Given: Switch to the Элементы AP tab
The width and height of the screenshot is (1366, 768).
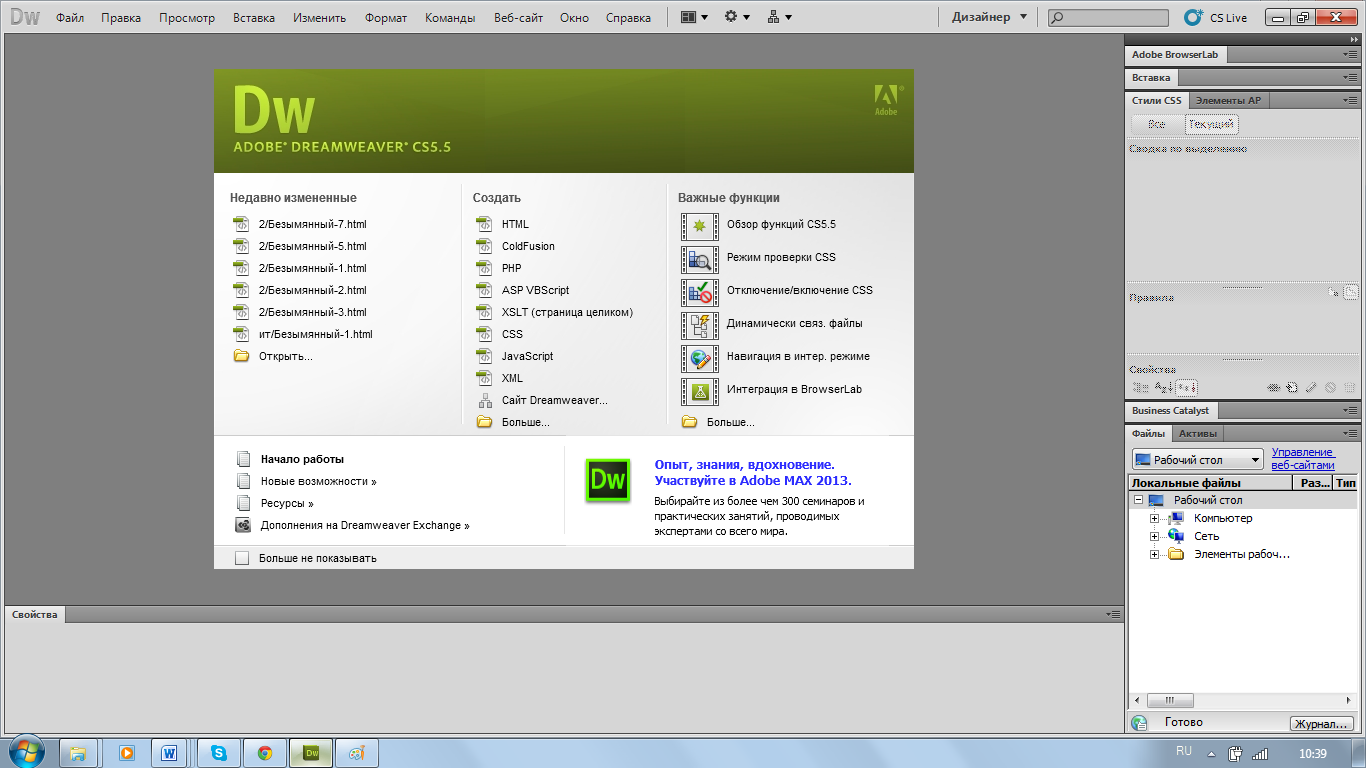Looking at the screenshot, I should pos(1228,100).
